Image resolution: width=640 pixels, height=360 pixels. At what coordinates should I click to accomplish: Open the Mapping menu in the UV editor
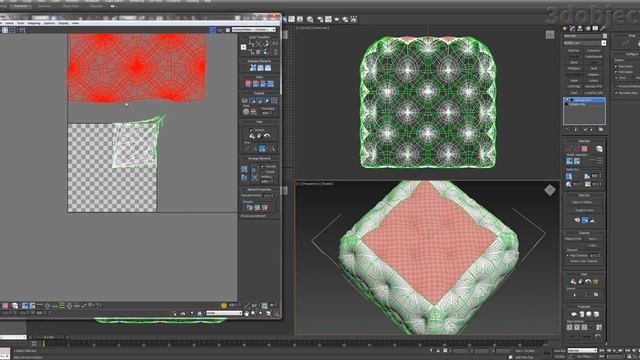pos(34,23)
